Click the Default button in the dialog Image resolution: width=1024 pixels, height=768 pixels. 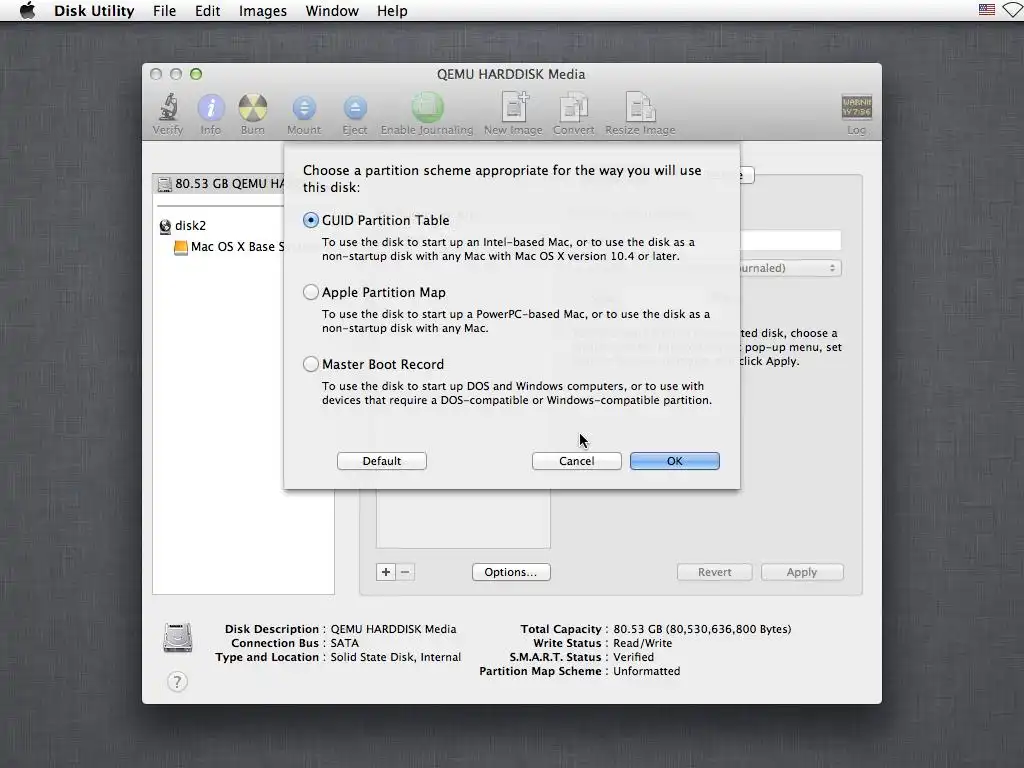pos(382,461)
